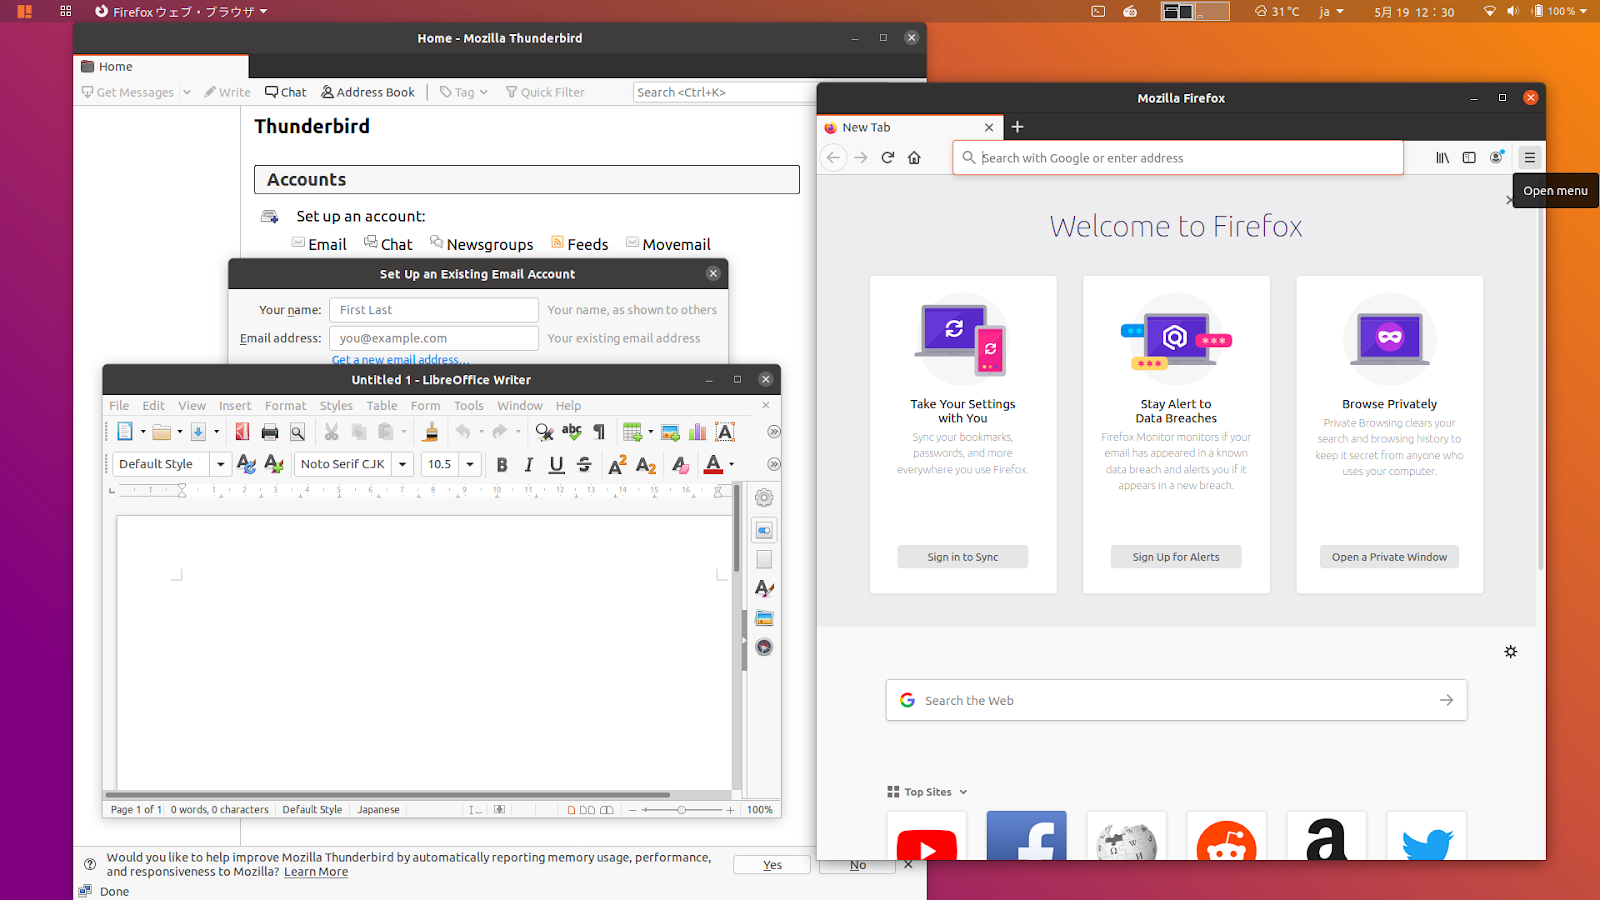Click Sign in to Sync button
The width and height of the screenshot is (1600, 900).
pyautogui.click(x=962, y=557)
